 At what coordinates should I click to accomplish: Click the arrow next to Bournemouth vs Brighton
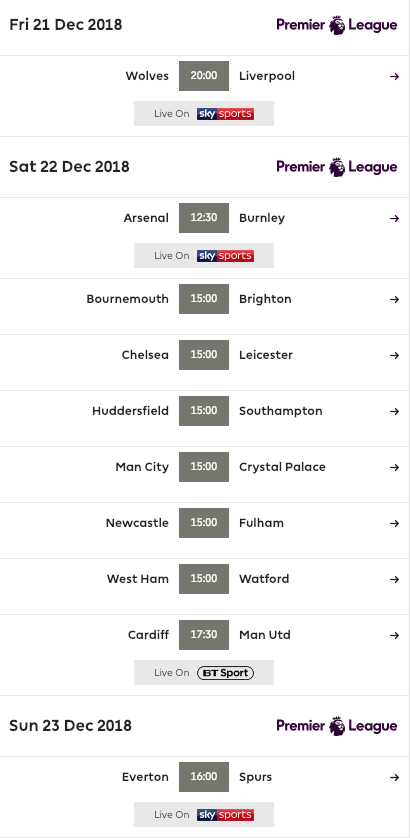point(394,299)
